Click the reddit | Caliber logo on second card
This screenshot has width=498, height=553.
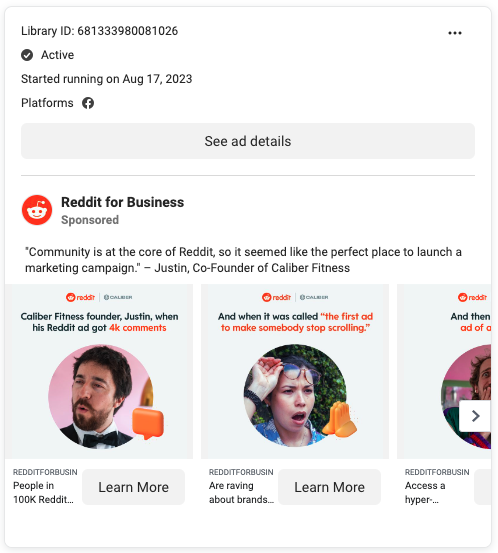pyautogui.click(x=295, y=297)
